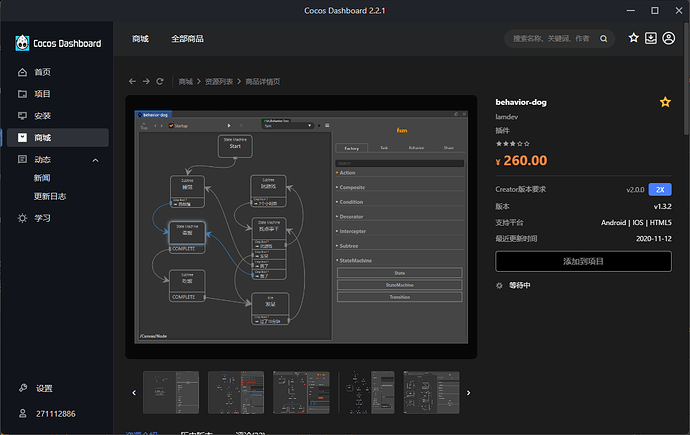
Task: Select the second preview thumbnail
Action: 236,392
